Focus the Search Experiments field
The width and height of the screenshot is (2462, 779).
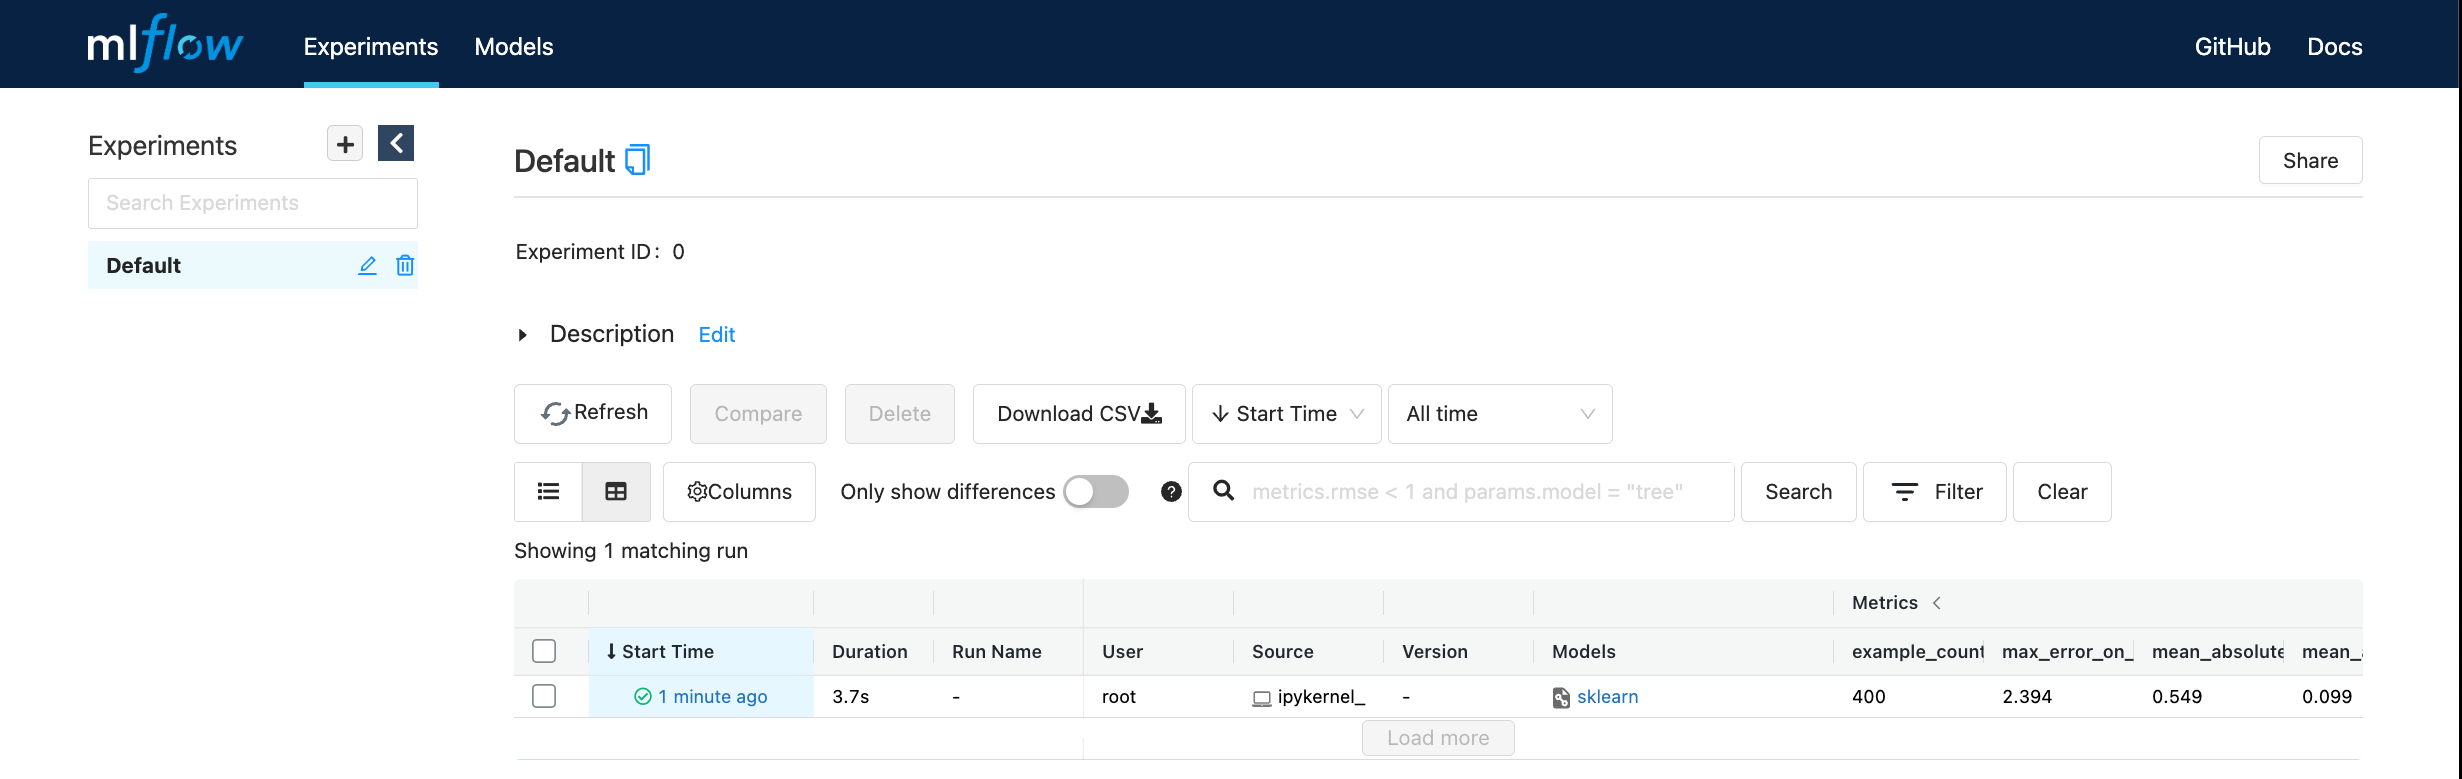[253, 203]
